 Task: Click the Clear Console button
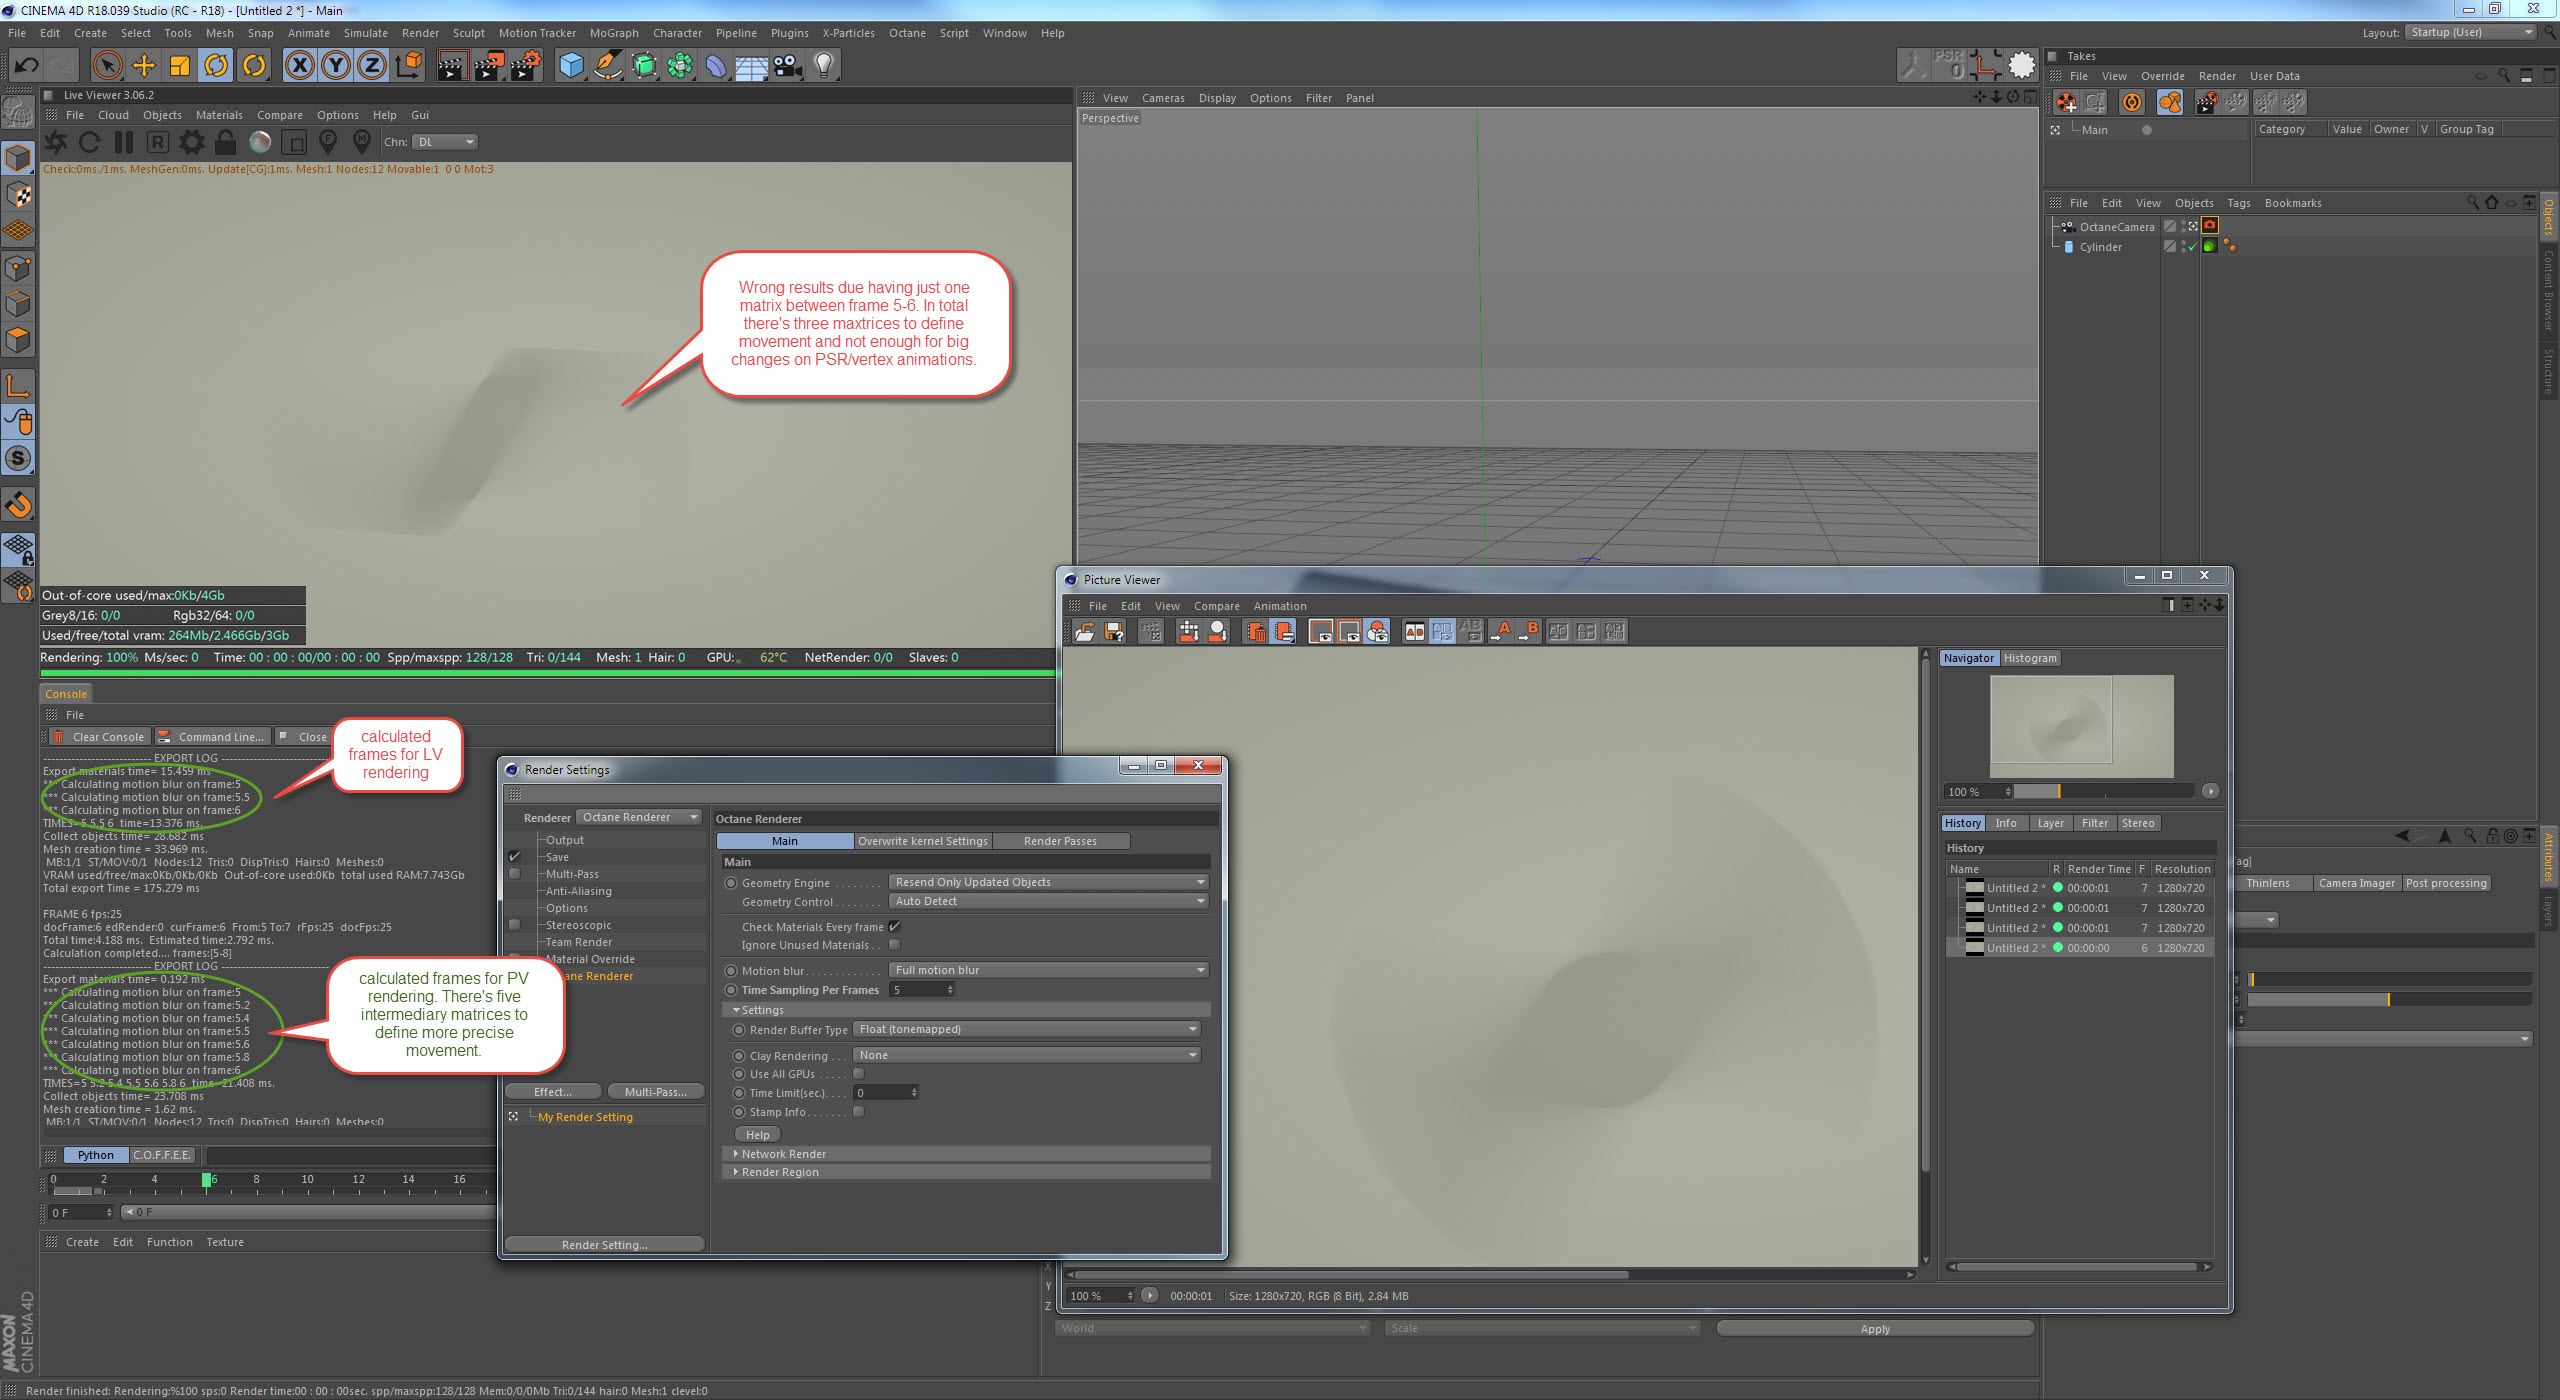point(99,737)
